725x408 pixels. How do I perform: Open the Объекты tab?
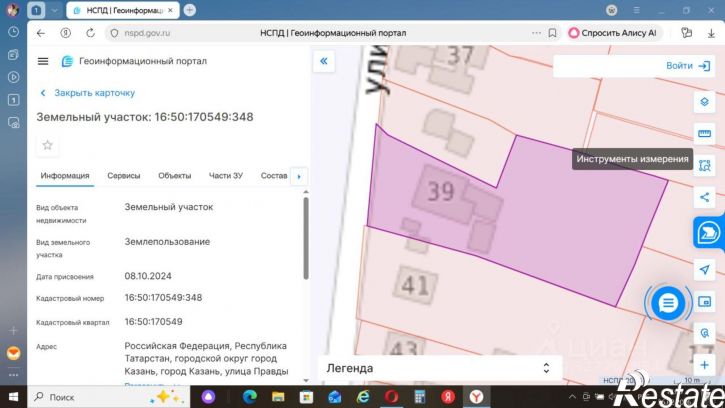[x=174, y=176]
